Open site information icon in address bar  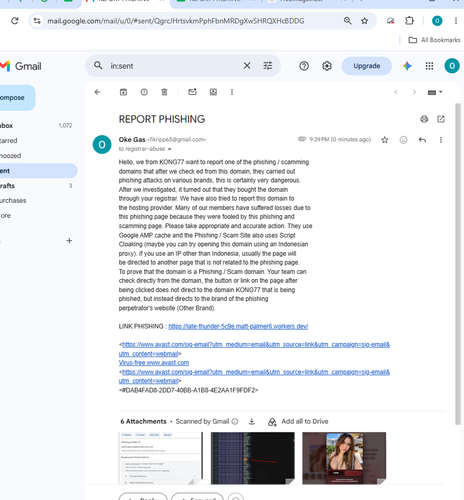tap(37, 21)
